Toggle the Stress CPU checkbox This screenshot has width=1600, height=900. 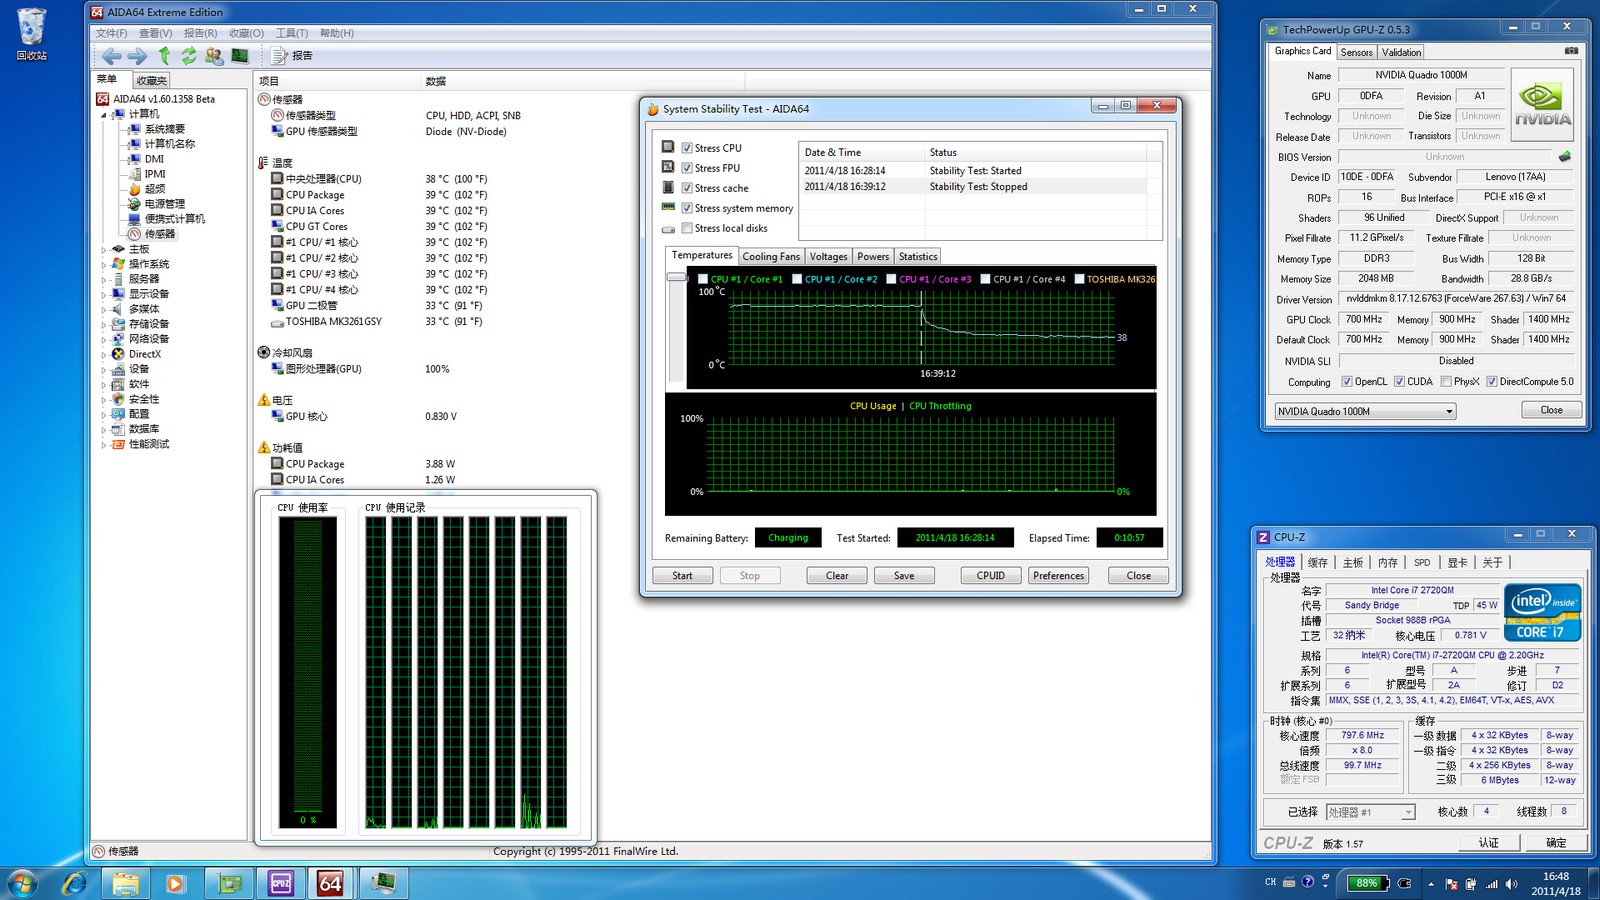pyautogui.click(x=687, y=148)
